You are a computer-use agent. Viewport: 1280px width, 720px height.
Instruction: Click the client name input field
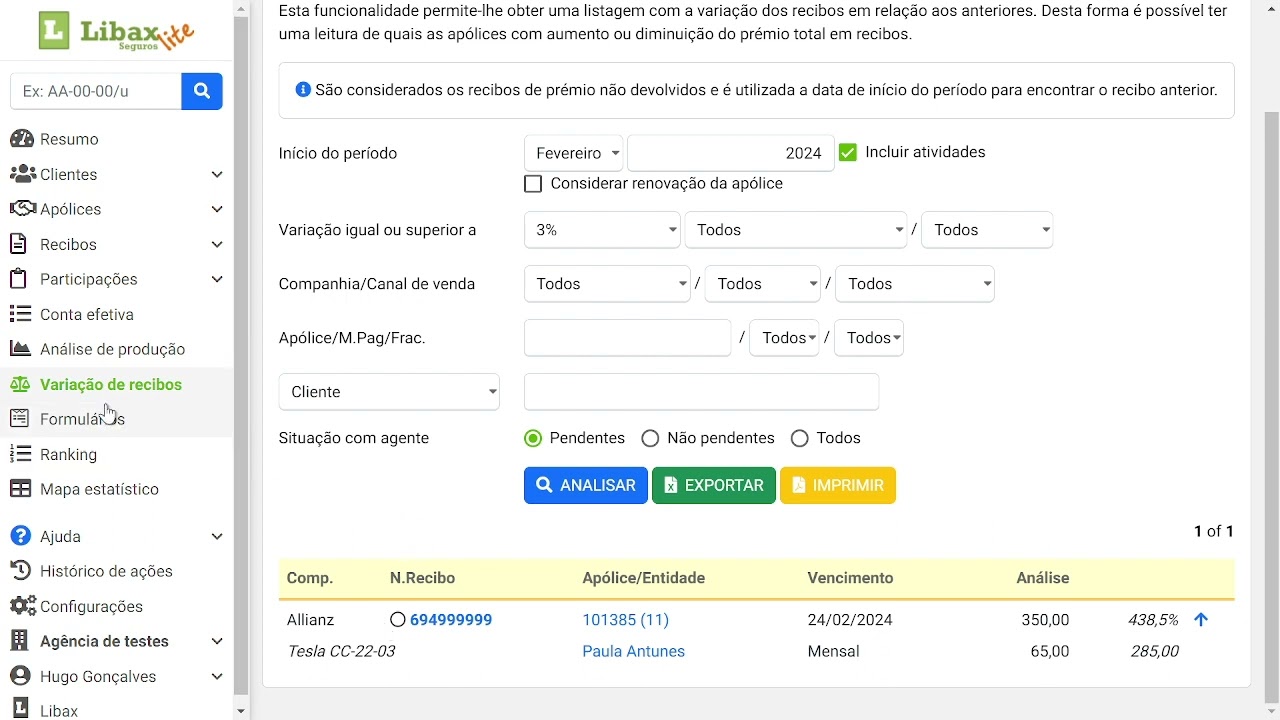pyautogui.click(x=702, y=392)
